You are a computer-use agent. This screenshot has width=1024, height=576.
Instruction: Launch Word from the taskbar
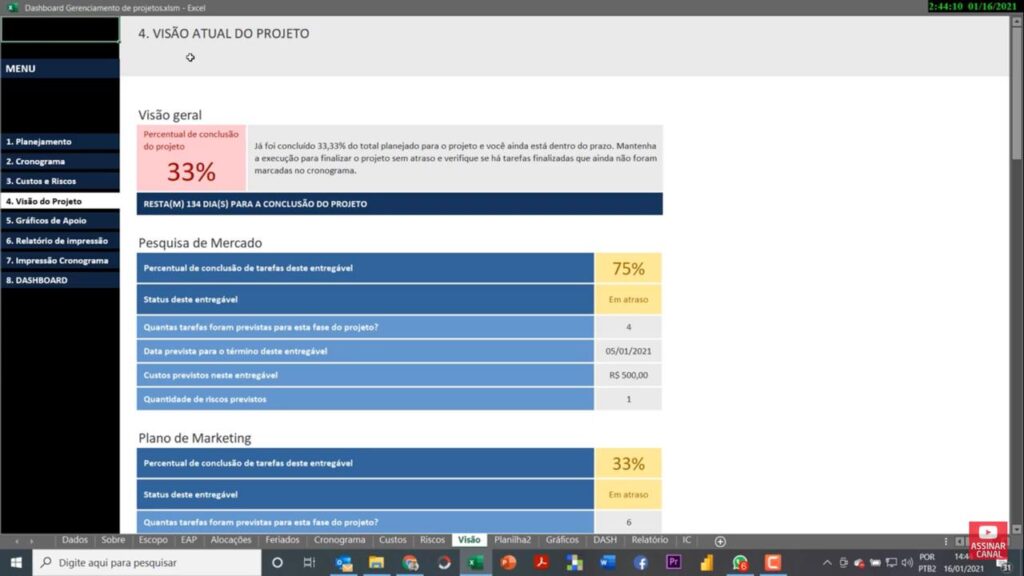coord(606,561)
